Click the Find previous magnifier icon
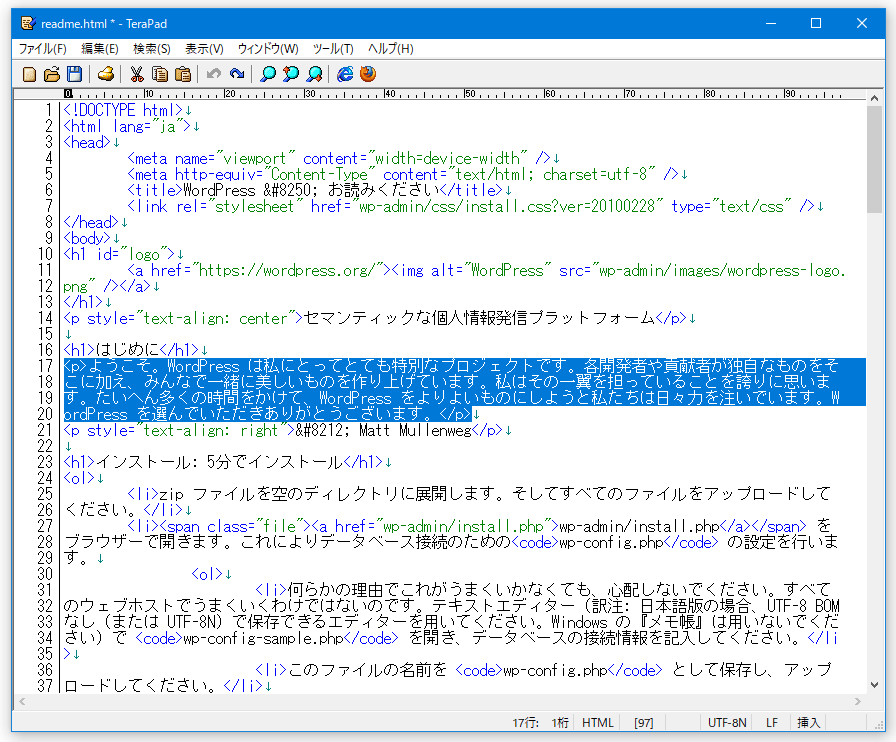The width and height of the screenshot is (896, 742). coord(291,74)
